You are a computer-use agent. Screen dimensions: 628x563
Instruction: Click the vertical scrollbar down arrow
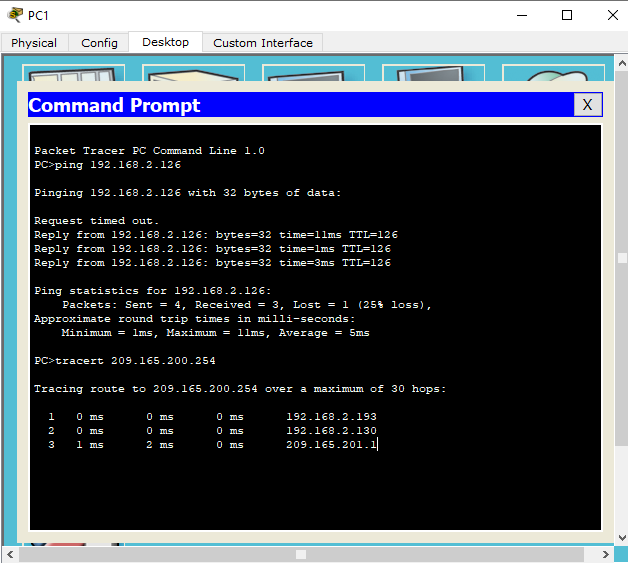pos(622,537)
